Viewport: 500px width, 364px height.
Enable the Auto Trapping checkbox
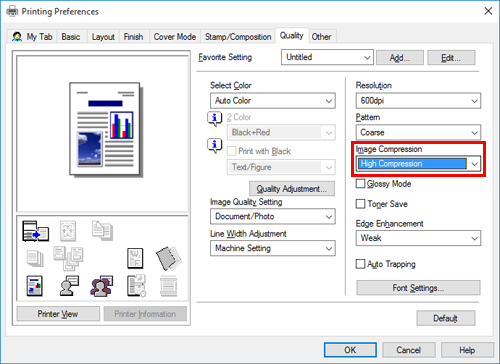click(360, 264)
